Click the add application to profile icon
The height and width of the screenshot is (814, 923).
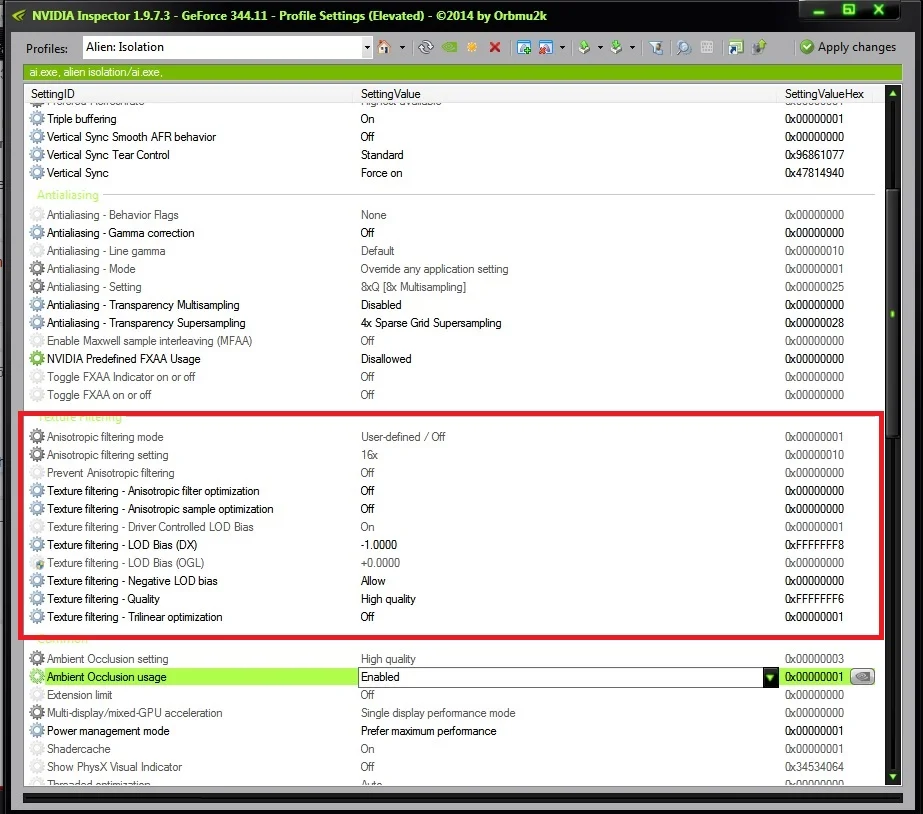[x=524, y=47]
